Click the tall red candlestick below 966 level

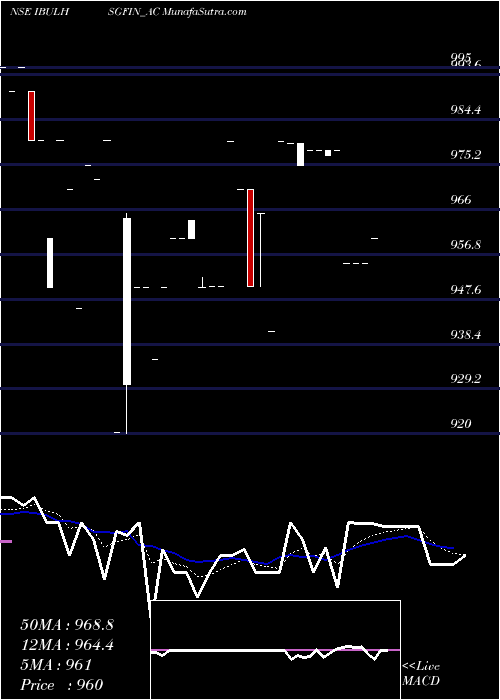pos(250,238)
